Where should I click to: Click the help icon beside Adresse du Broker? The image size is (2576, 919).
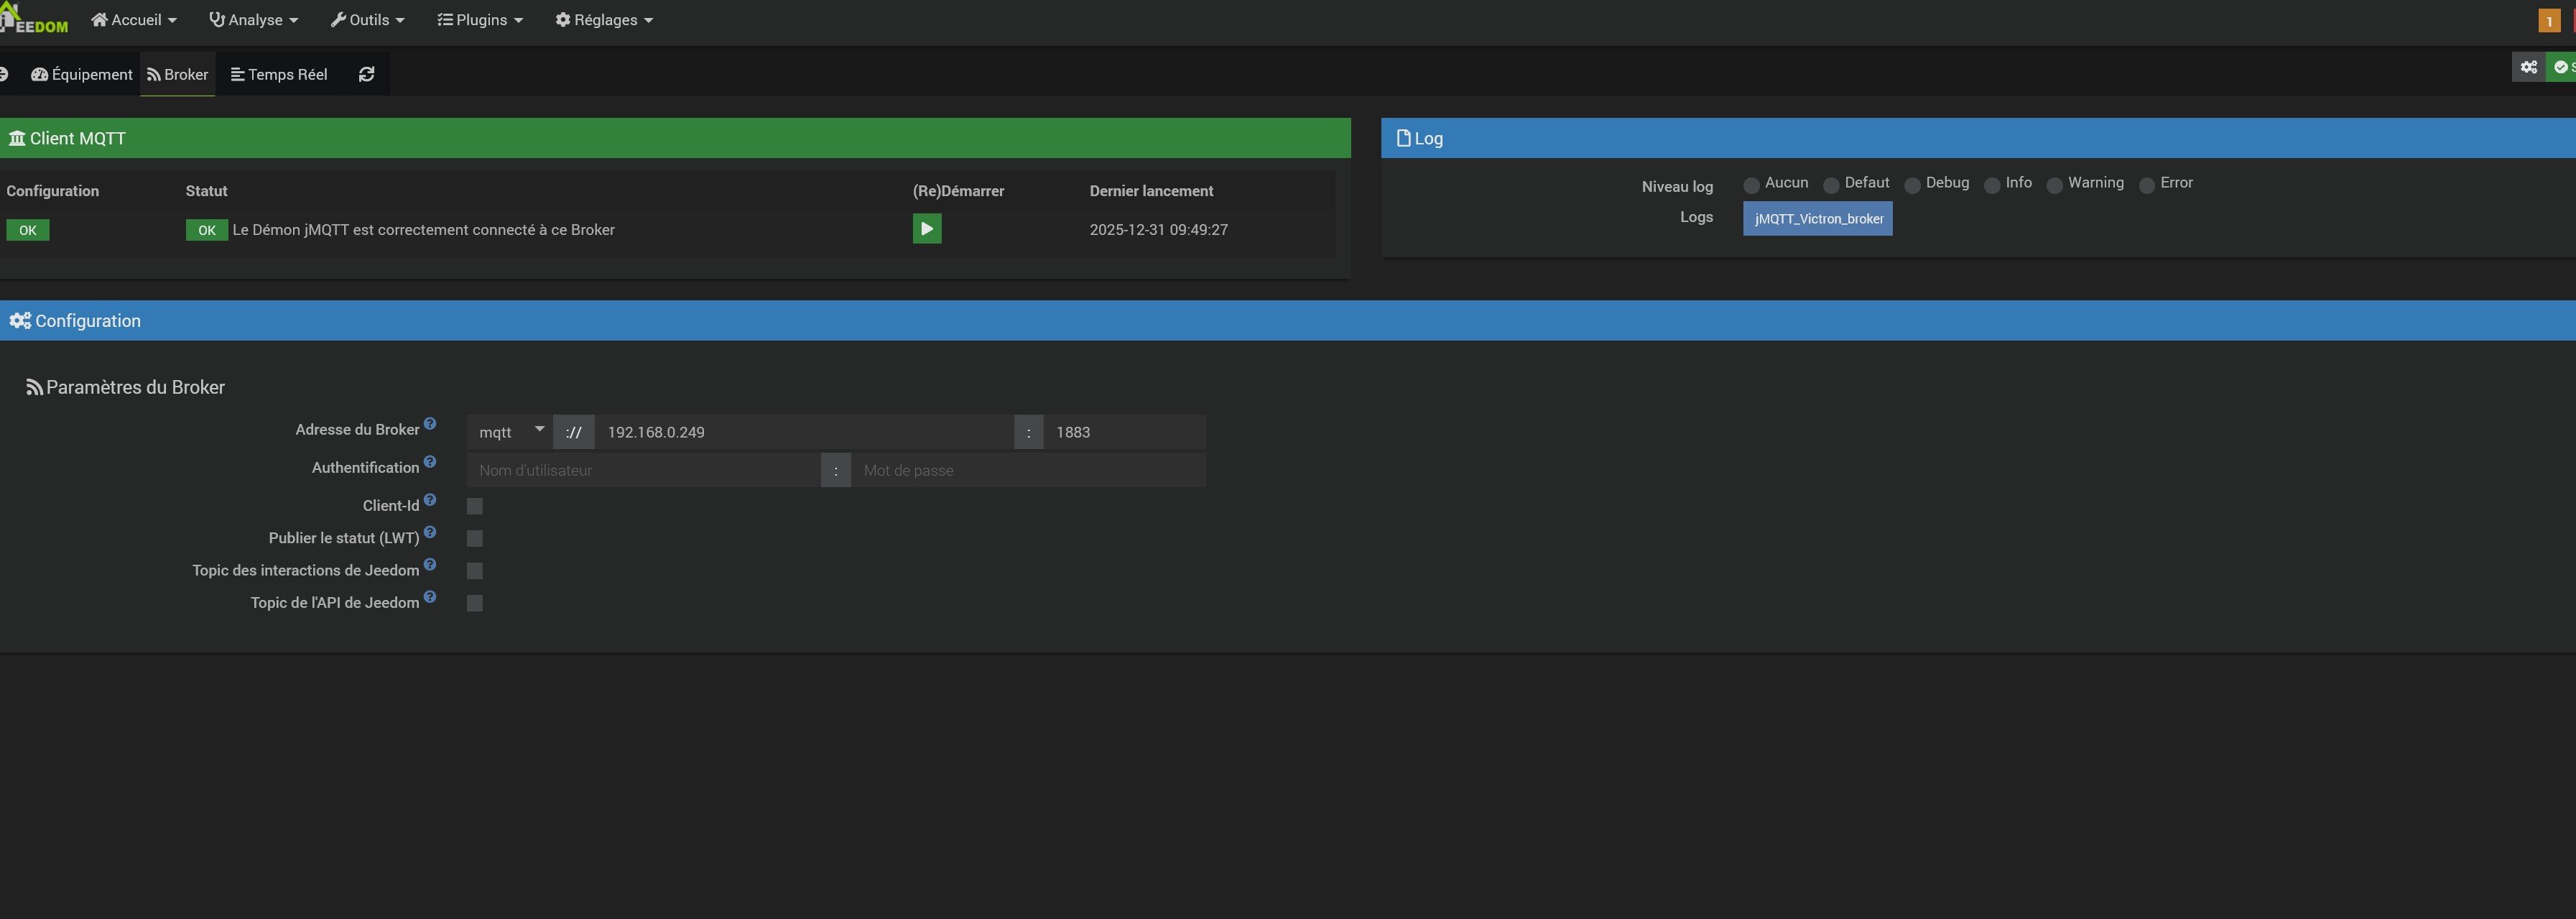pos(430,424)
